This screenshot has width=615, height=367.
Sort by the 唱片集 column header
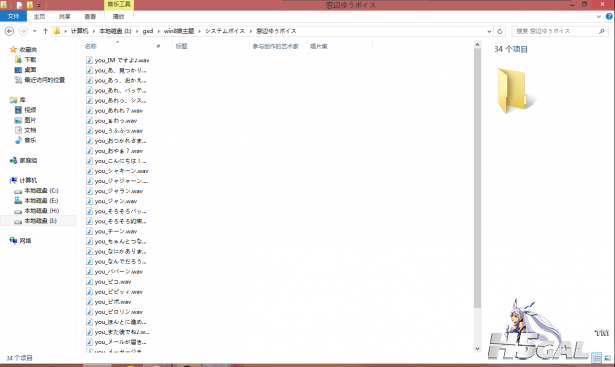pos(318,46)
